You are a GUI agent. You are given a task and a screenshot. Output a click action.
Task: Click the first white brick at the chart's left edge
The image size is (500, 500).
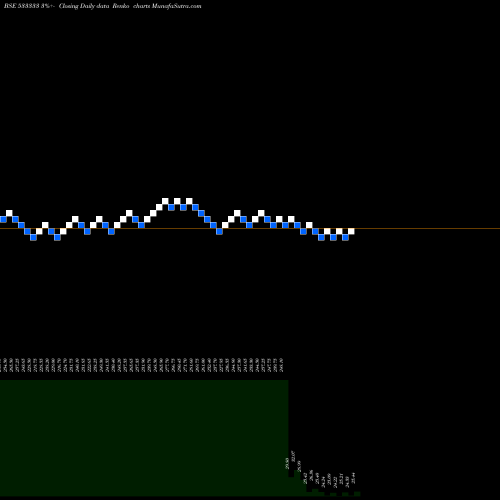tap(9, 213)
